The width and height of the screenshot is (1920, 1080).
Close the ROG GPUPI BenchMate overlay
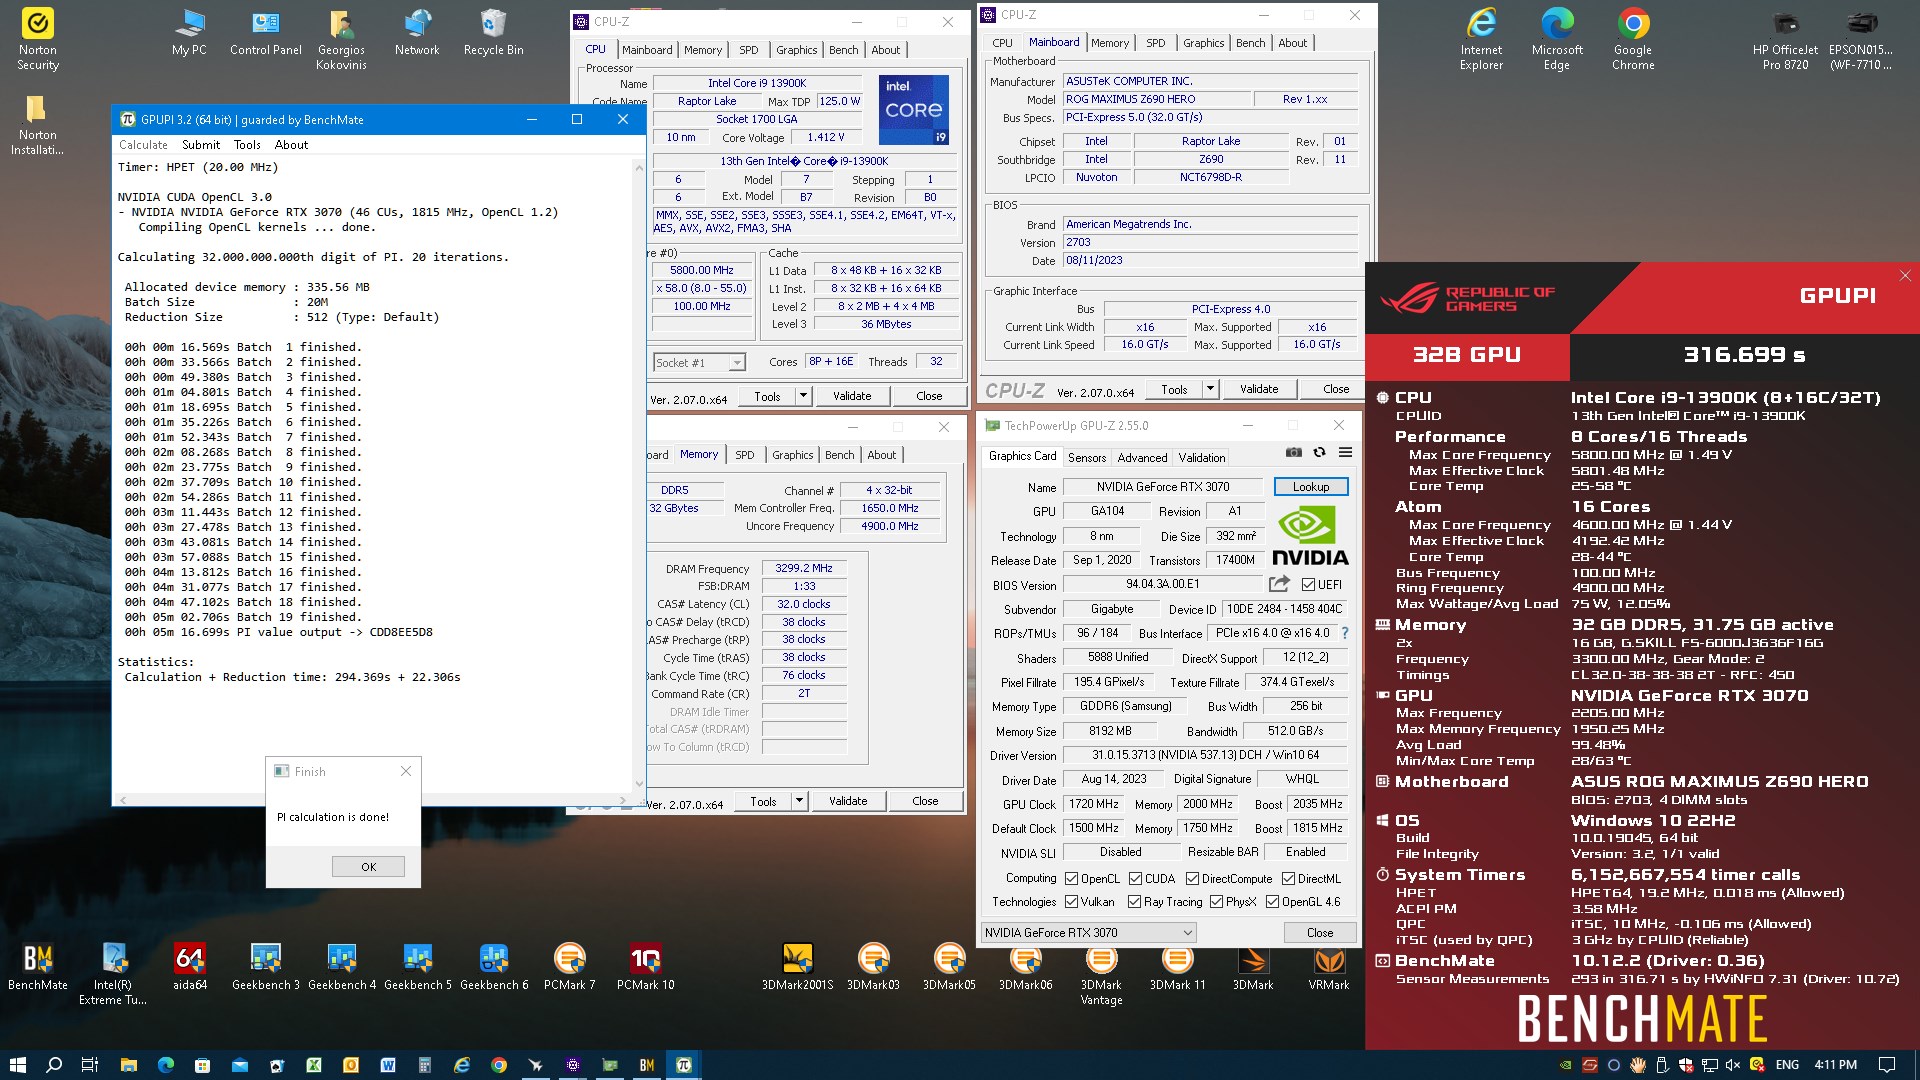(1905, 276)
